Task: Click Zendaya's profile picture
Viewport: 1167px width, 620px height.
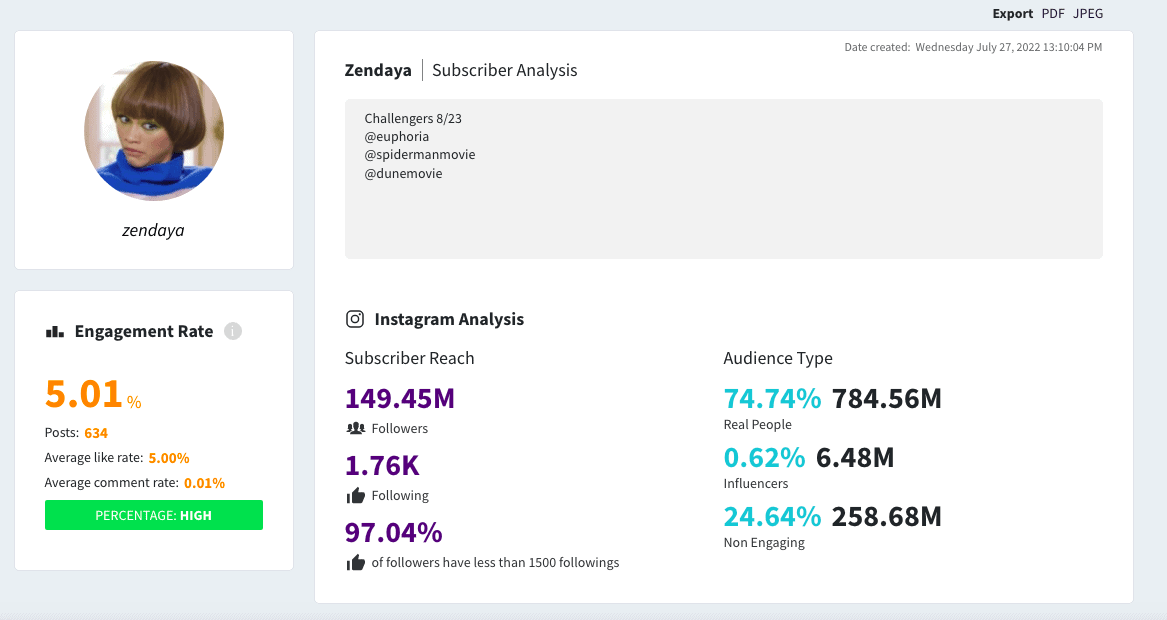Action: click(x=154, y=131)
